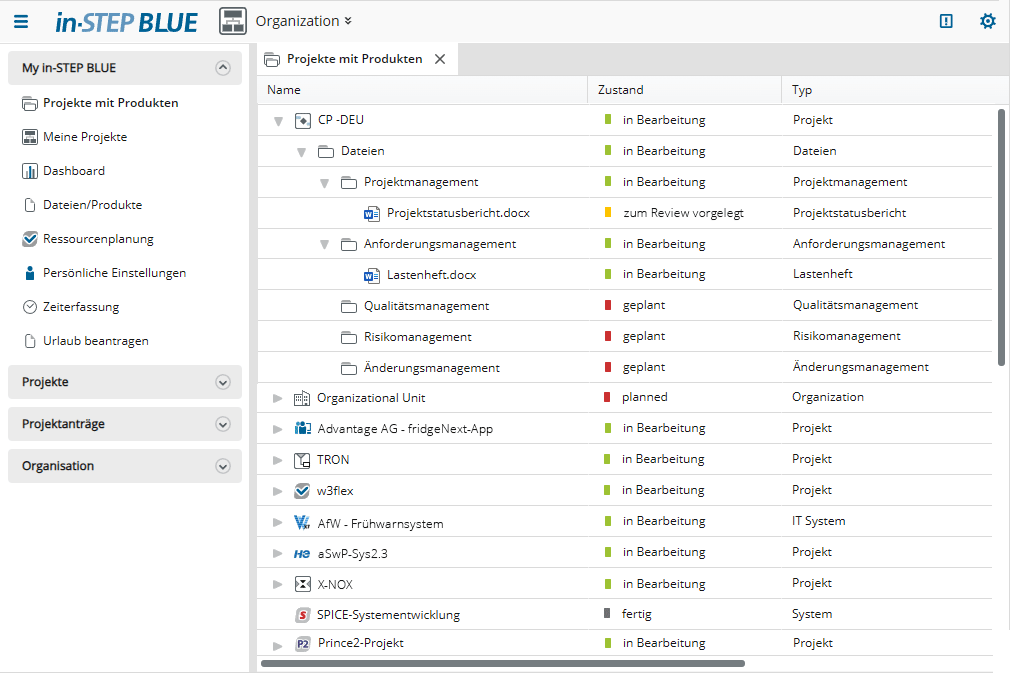
Task: Open Dashboard from the sidebar
Action: tap(73, 171)
